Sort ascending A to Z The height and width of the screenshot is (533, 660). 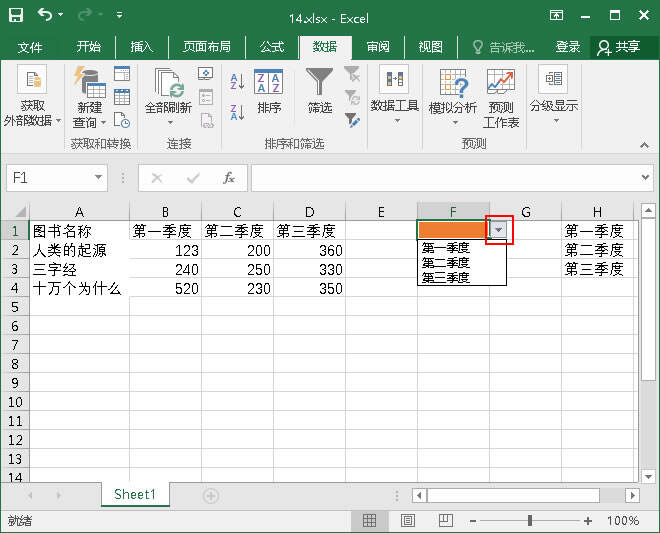click(x=237, y=82)
